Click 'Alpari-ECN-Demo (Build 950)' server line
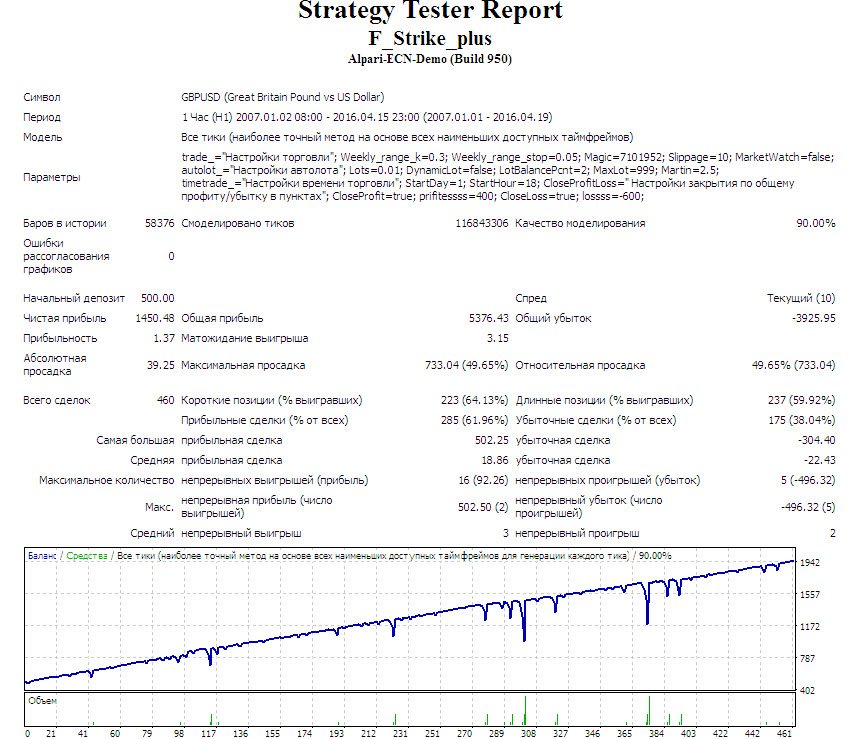 pos(430,59)
